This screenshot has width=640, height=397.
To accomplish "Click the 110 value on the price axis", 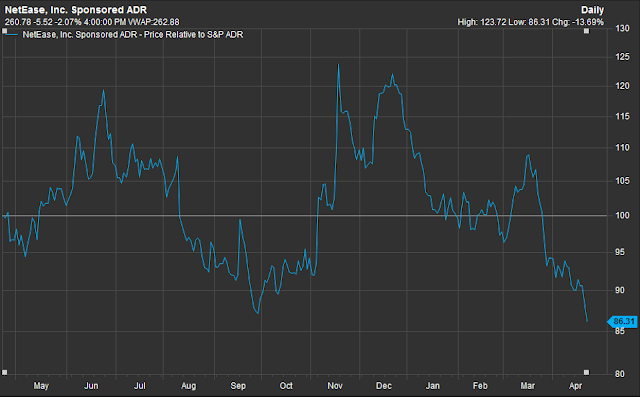I will coord(622,148).
